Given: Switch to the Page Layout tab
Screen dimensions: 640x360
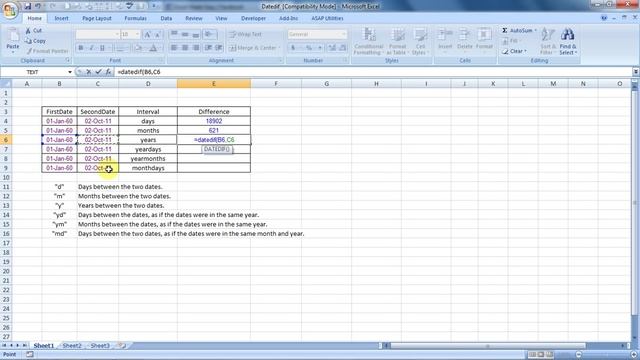Looking at the screenshot, I should (x=97, y=18).
